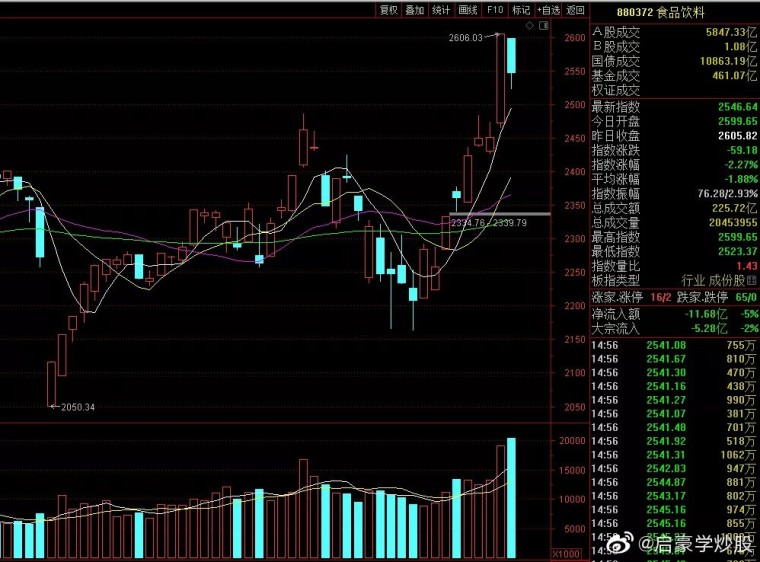Viewport: 760px width, 562px height.
Task: Click the X1000 volume unit label
Action: pyautogui.click(x=566, y=554)
